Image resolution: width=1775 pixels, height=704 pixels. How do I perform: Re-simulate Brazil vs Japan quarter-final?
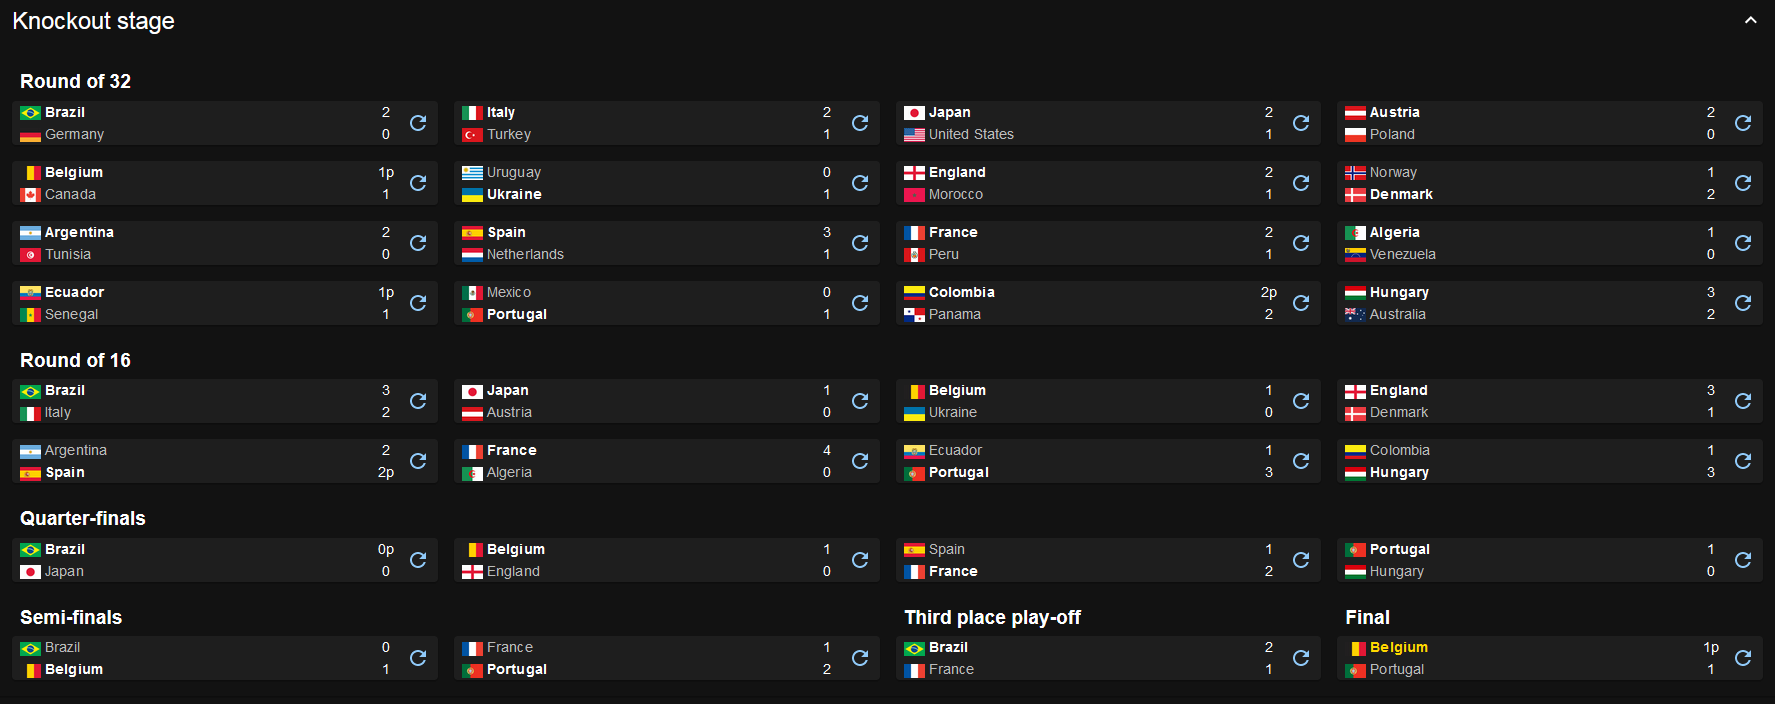[418, 560]
